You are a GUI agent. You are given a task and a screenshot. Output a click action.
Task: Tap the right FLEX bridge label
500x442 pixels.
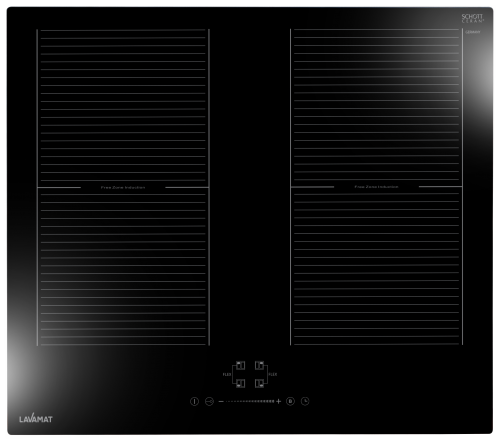(x=273, y=374)
